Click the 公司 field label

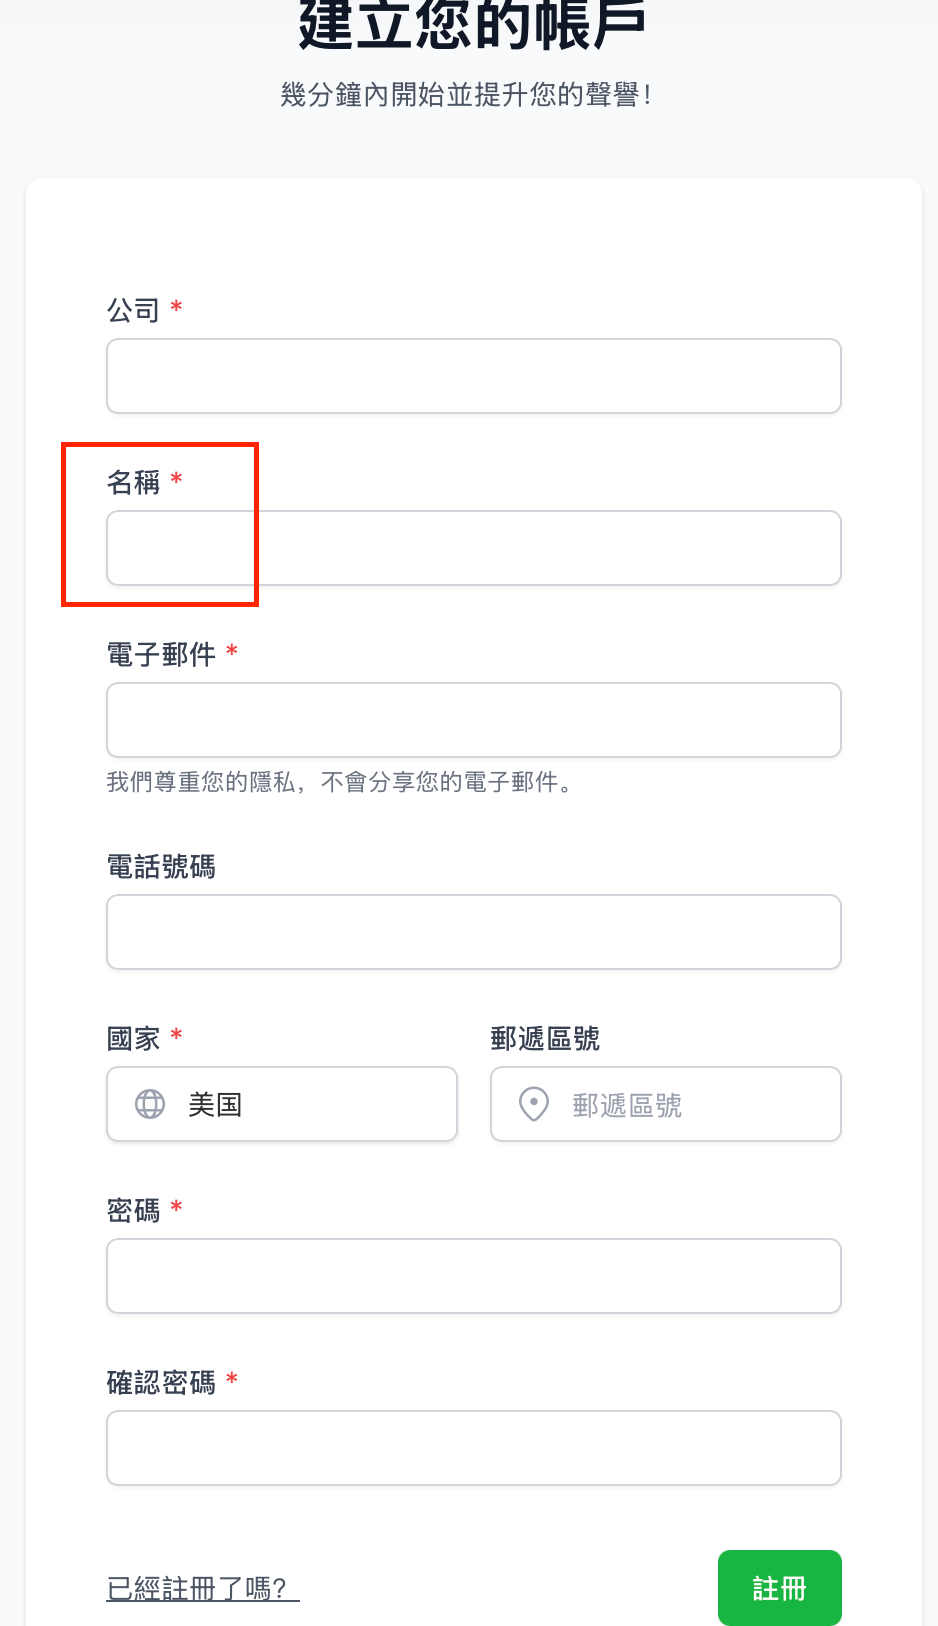(133, 310)
